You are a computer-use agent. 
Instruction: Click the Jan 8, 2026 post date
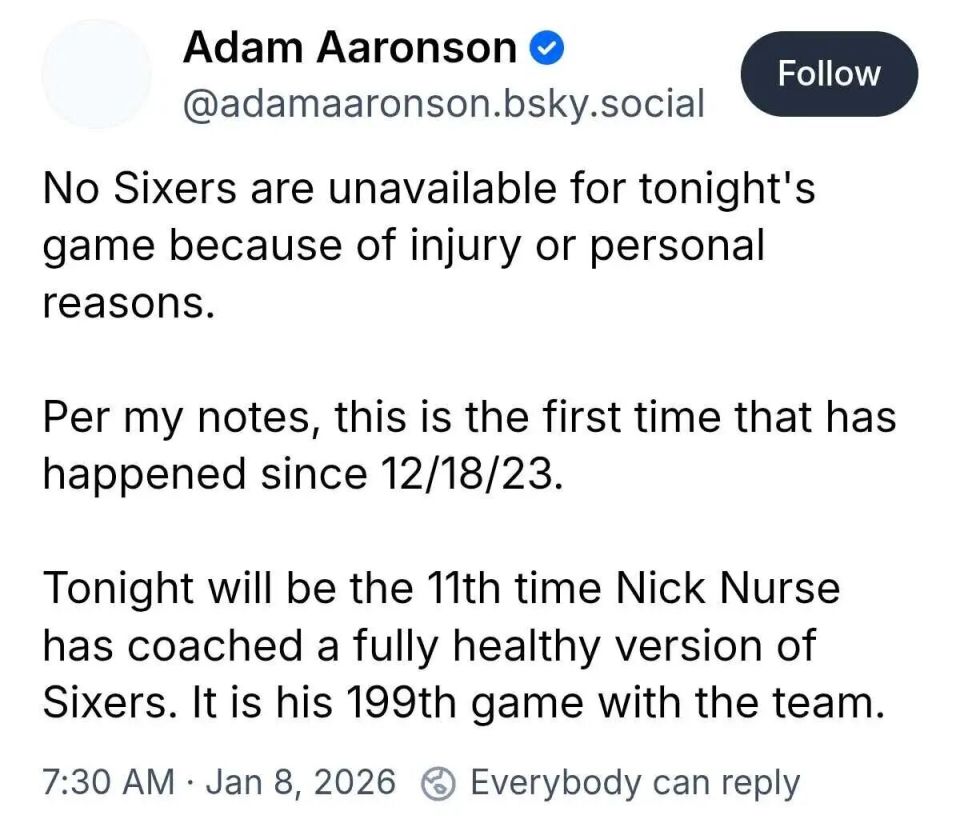300,782
